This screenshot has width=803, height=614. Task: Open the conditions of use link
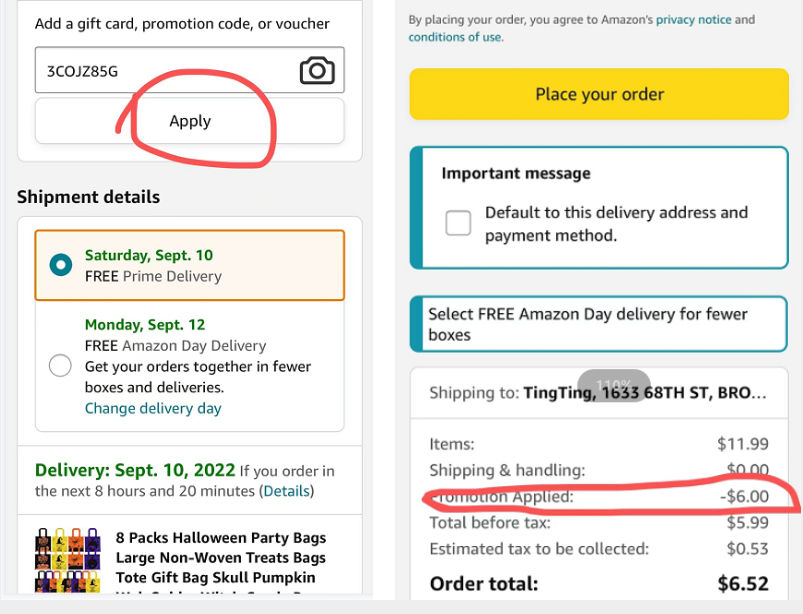[x=454, y=37]
